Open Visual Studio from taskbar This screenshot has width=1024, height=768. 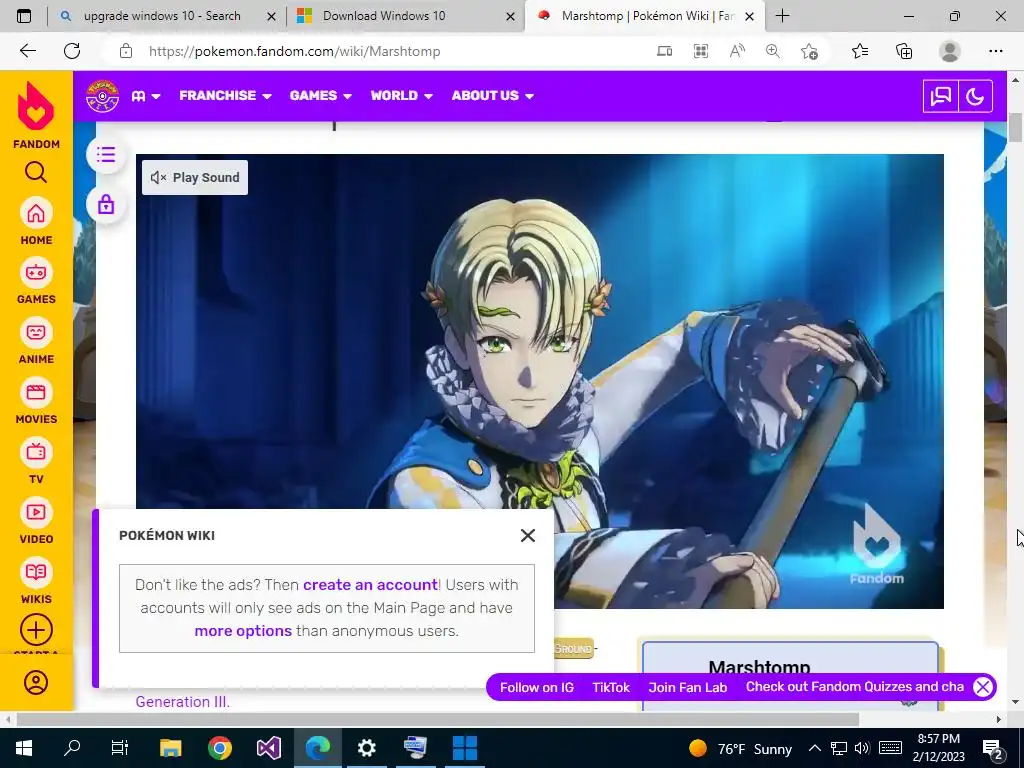(x=269, y=748)
